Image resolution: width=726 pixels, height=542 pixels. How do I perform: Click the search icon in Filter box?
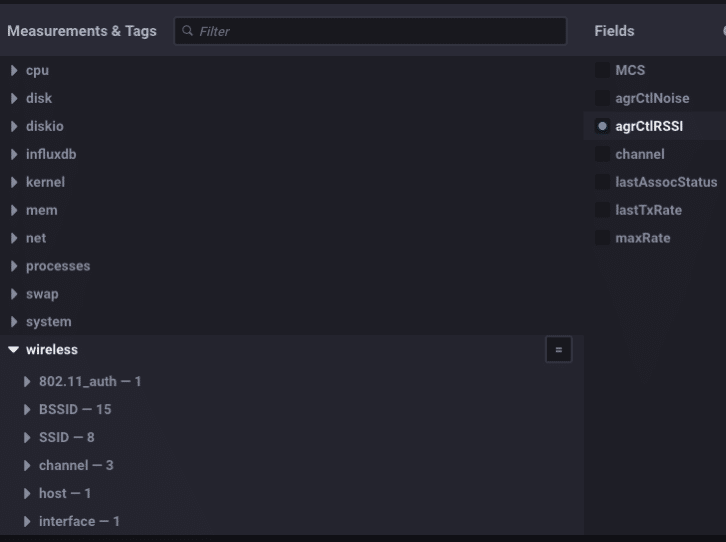(x=187, y=31)
